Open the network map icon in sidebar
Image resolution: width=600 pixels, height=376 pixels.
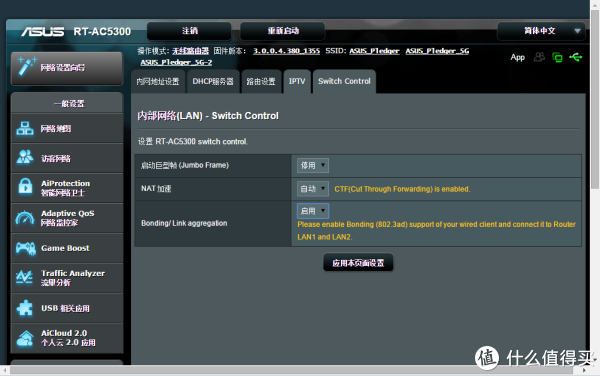[25, 129]
